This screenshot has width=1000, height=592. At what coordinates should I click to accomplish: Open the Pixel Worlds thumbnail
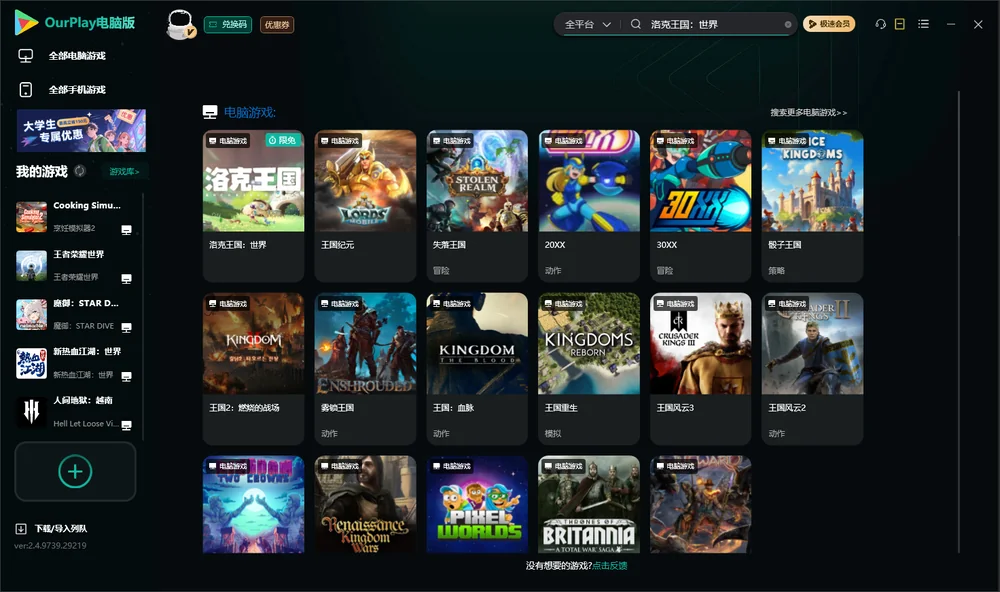pyautogui.click(x=477, y=504)
